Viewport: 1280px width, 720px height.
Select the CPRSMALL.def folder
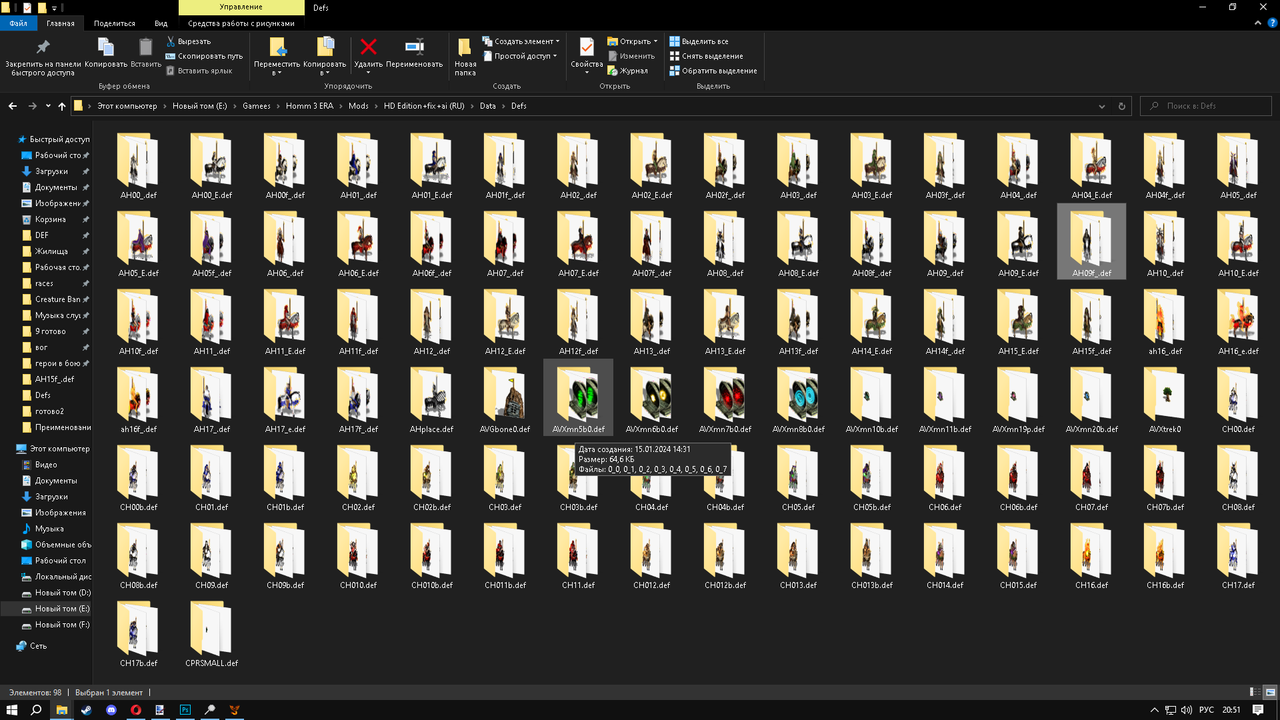click(212, 634)
